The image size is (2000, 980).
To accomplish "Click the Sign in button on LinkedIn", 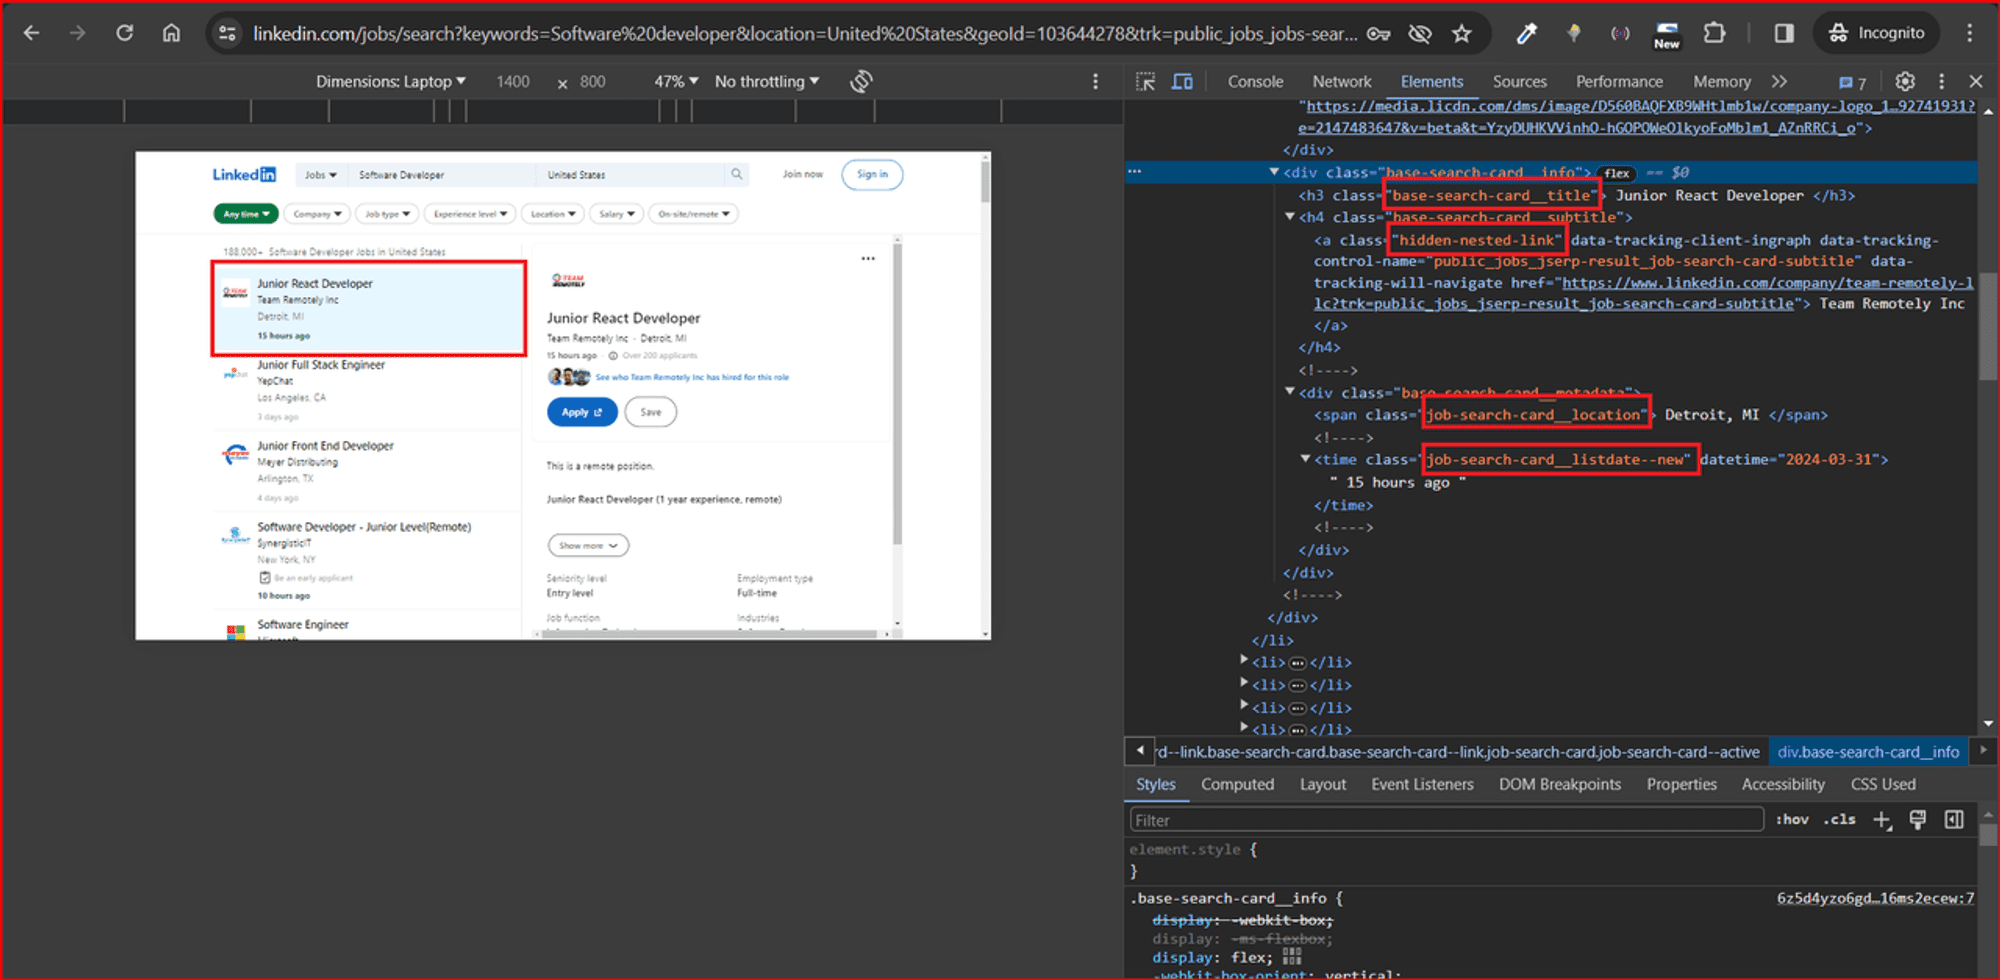I will (x=871, y=174).
